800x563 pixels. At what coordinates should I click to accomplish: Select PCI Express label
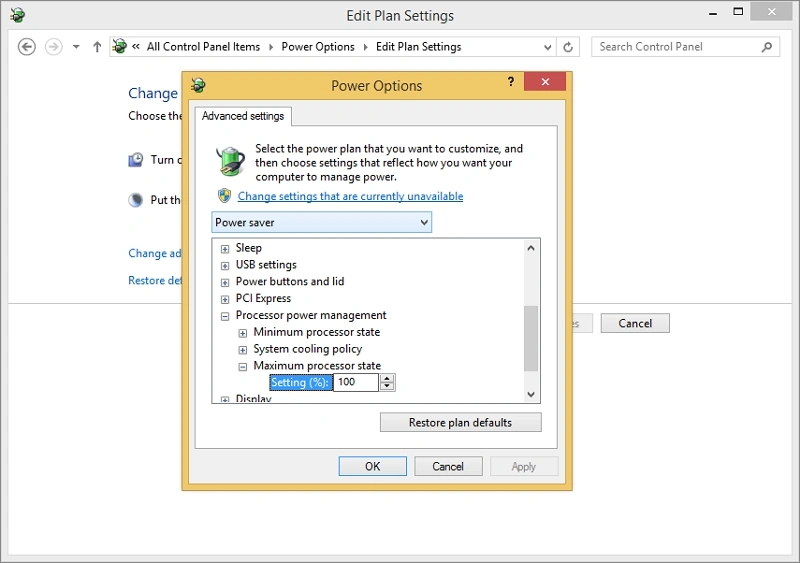263,299
